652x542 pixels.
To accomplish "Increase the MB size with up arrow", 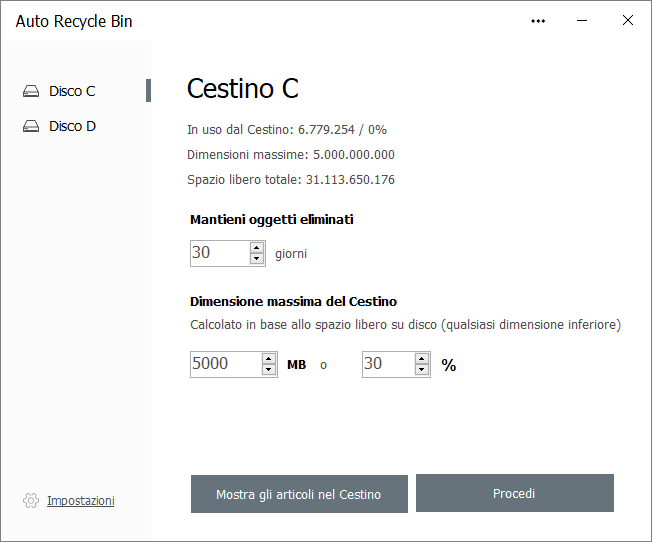I will coord(268,358).
